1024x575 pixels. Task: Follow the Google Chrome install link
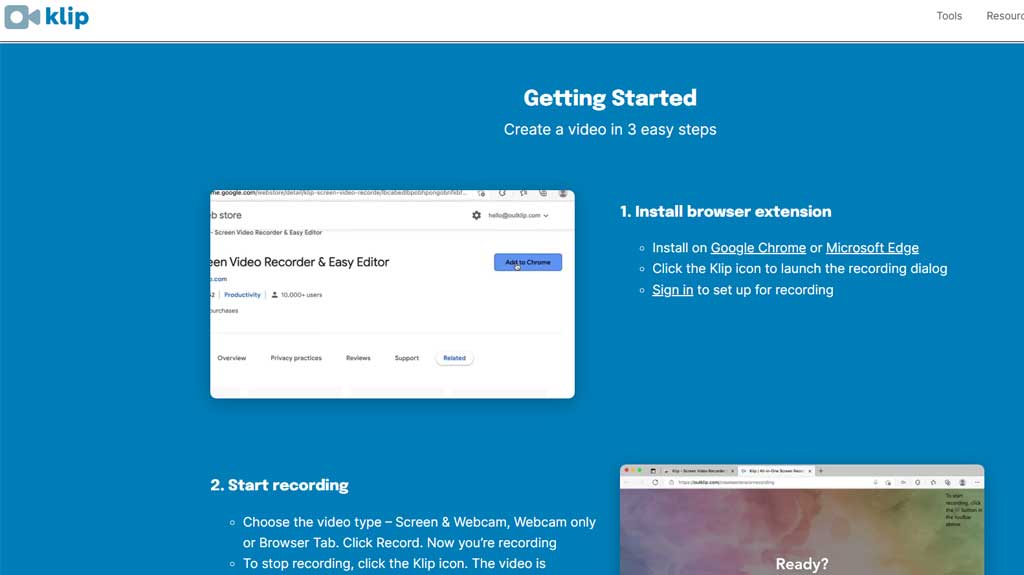tap(758, 248)
